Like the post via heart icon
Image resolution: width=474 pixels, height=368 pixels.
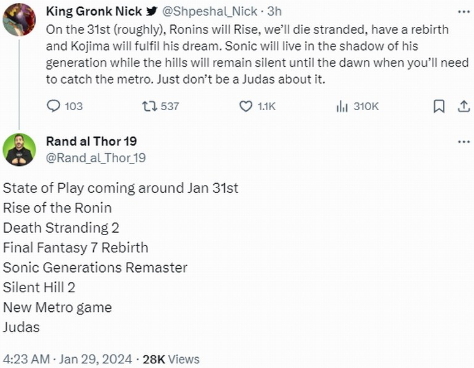246,106
